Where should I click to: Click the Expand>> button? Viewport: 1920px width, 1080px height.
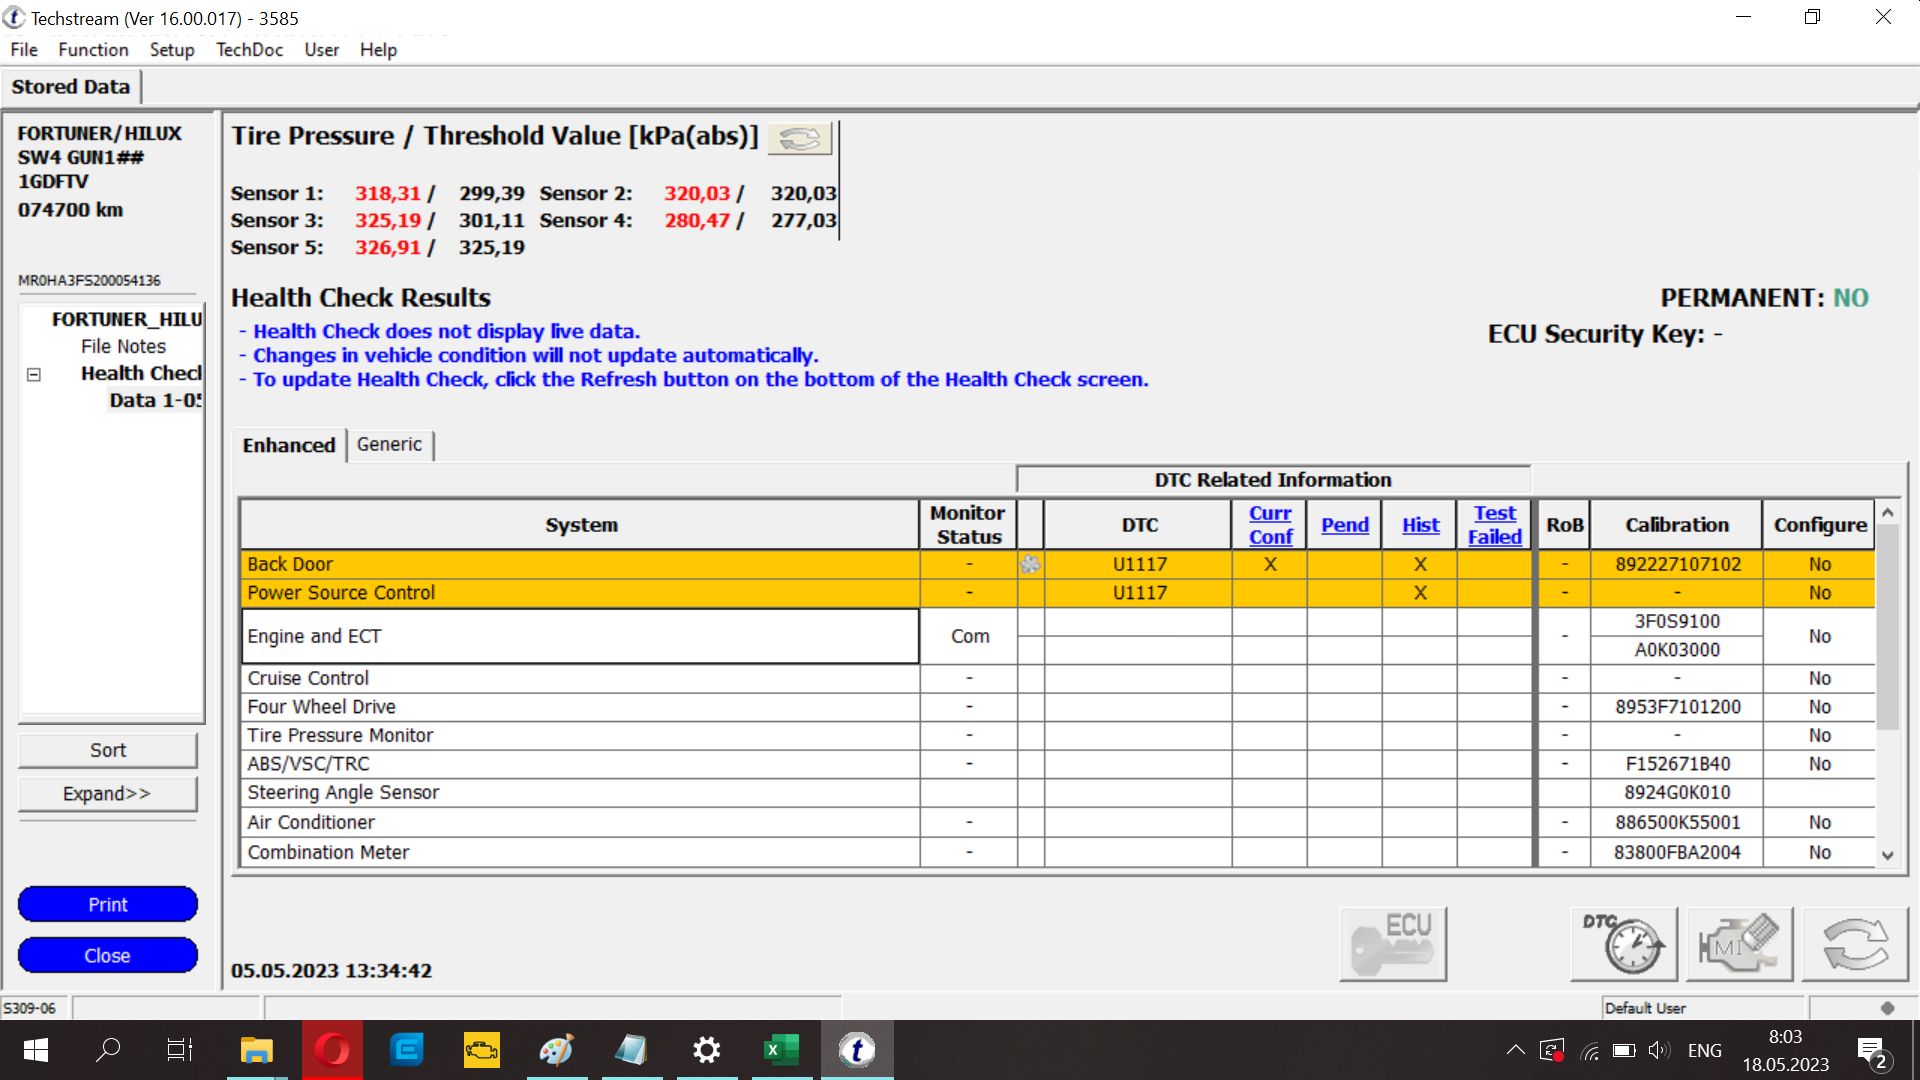tap(107, 794)
